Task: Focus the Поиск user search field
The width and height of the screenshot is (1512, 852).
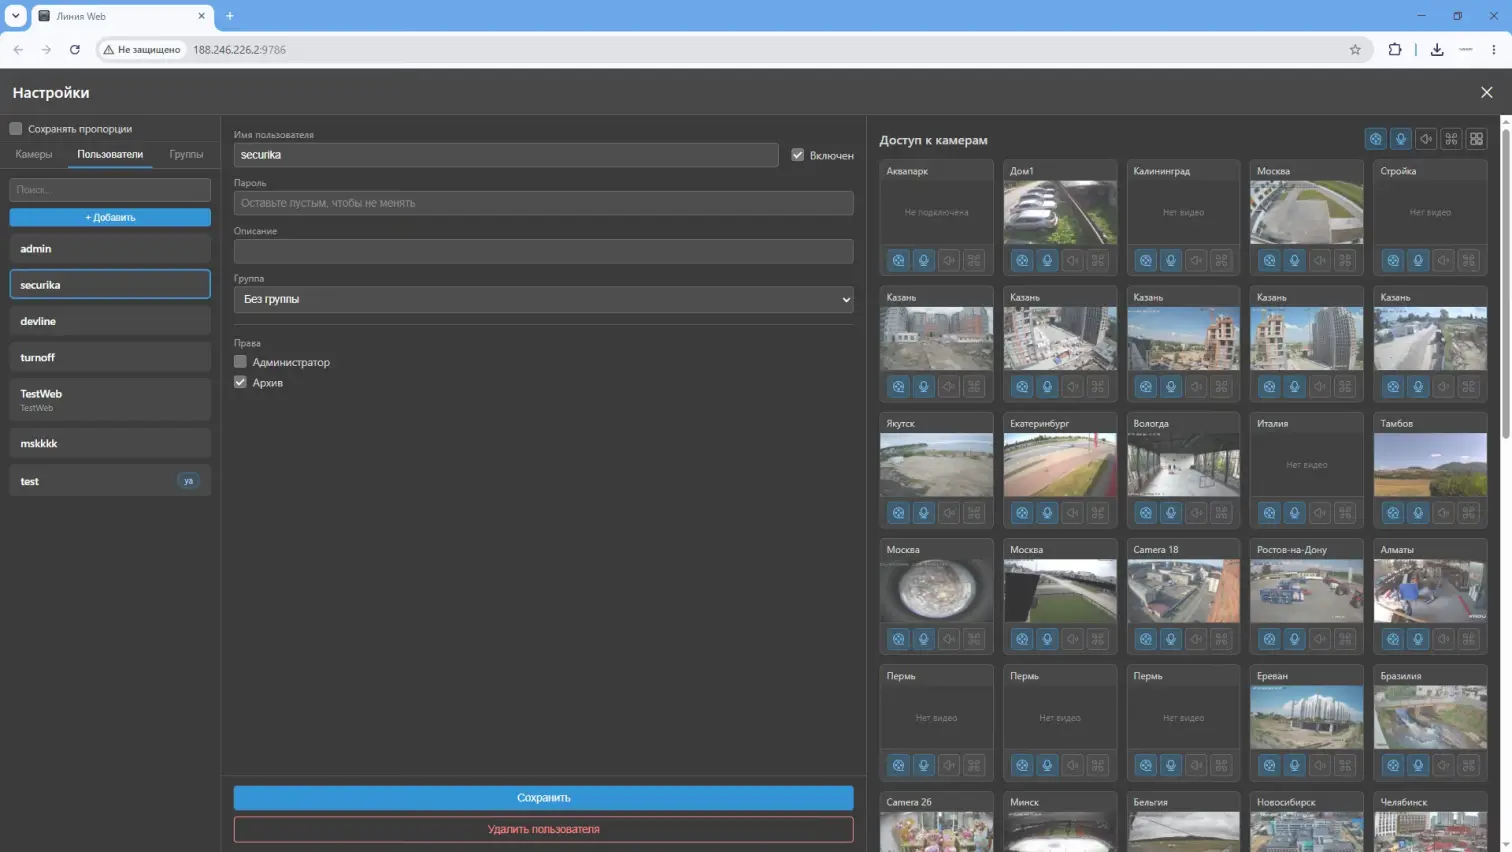Action: pos(110,189)
